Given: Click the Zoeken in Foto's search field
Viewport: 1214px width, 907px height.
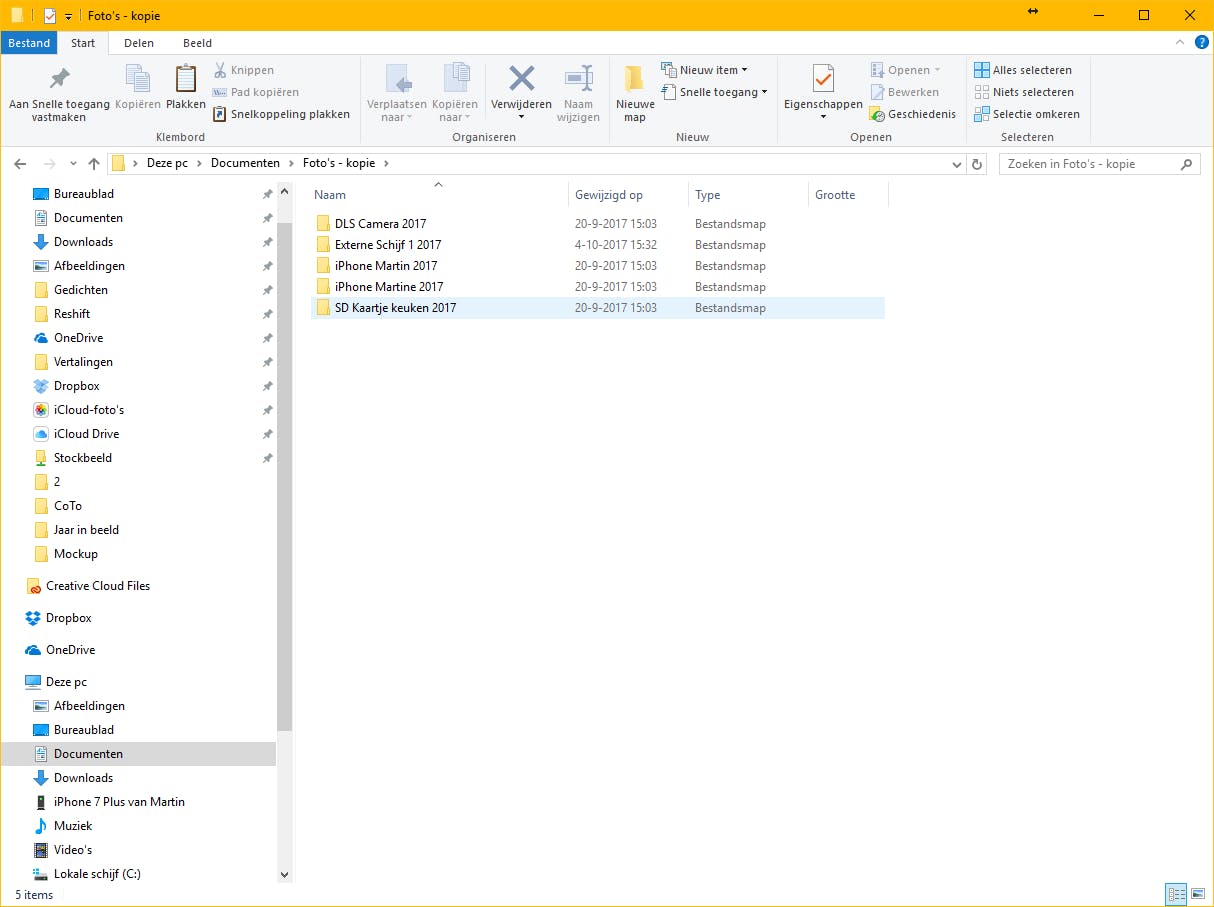Looking at the screenshot, I should (x=1087, y=164).
